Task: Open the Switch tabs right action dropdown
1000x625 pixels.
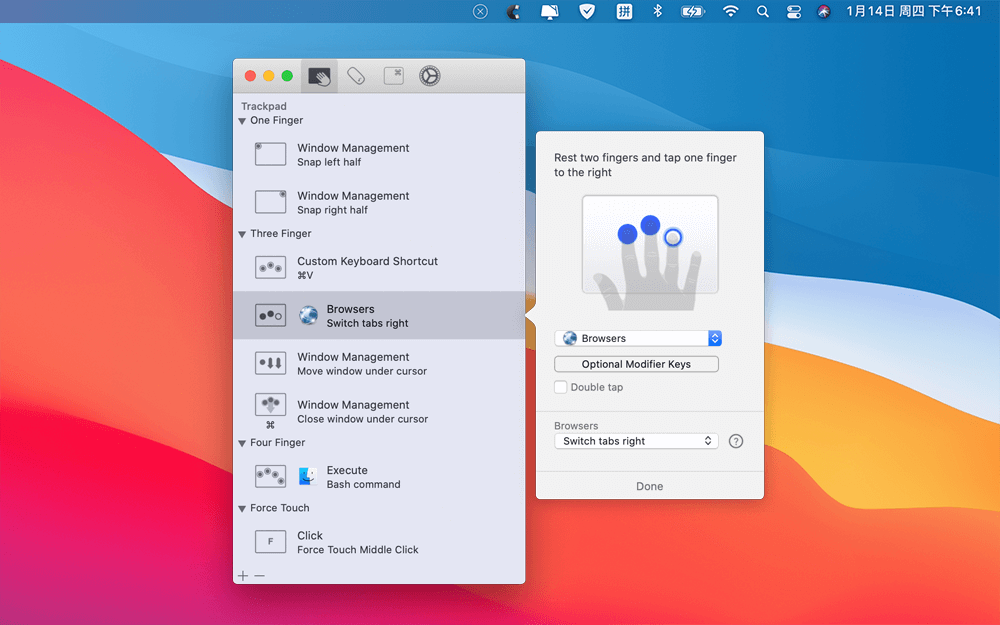Action: pyautogui.click(x=636, y=440)
